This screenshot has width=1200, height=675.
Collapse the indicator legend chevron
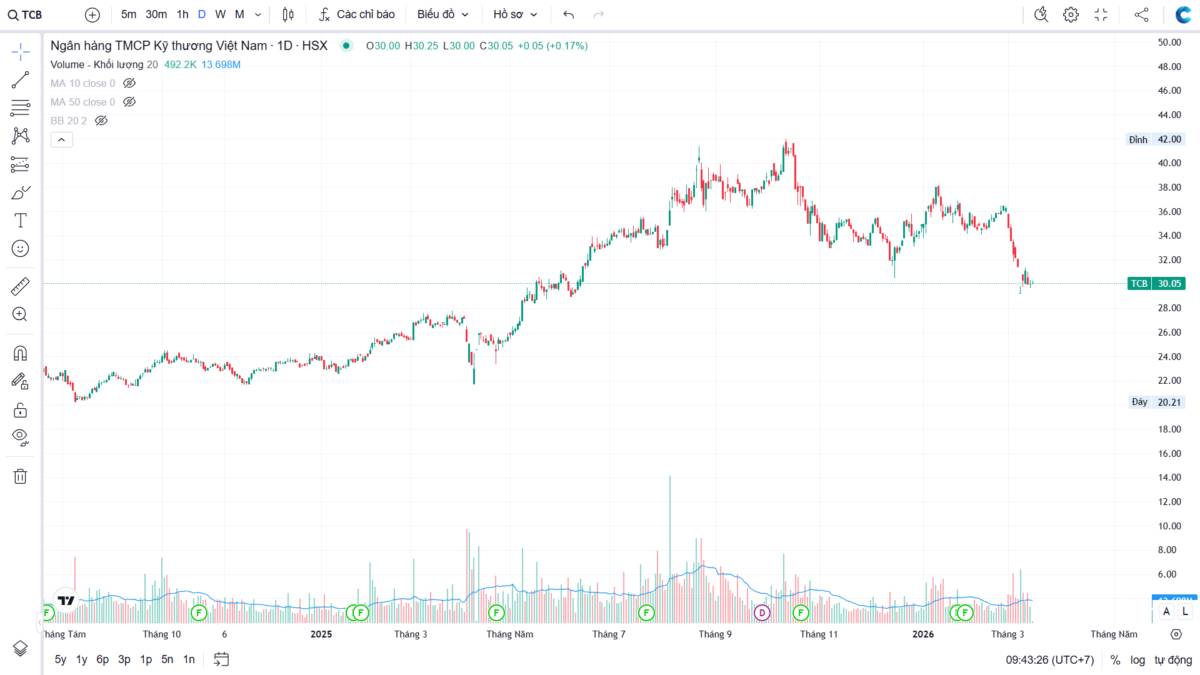[60, 140]
